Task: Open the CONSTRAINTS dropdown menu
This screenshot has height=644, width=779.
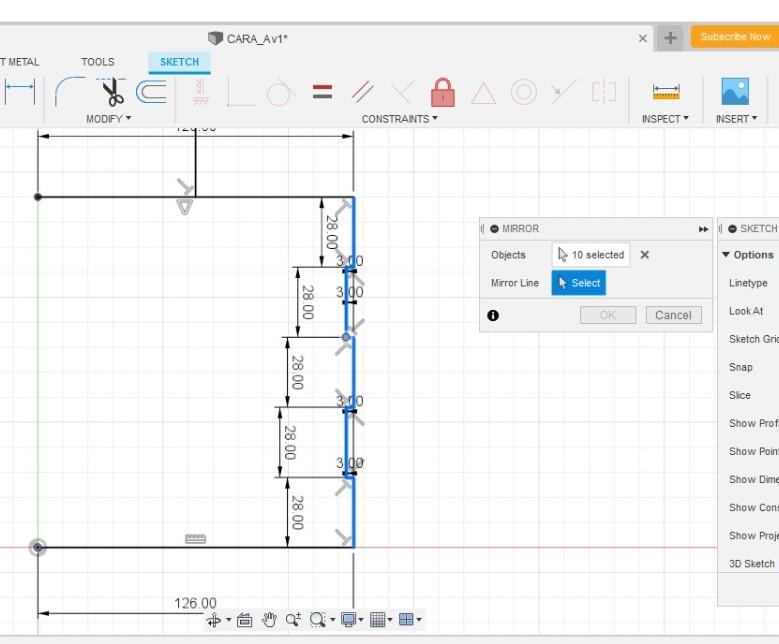Action: pos(399,119)
